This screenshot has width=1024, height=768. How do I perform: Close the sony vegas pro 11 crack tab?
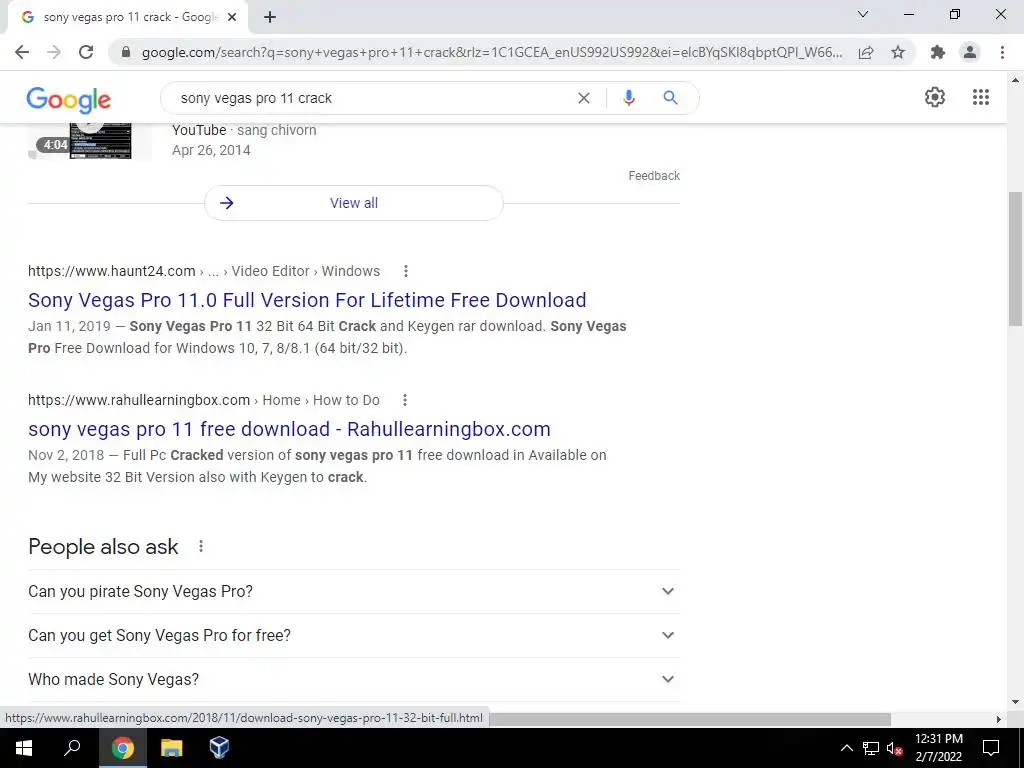pos(232,18)
